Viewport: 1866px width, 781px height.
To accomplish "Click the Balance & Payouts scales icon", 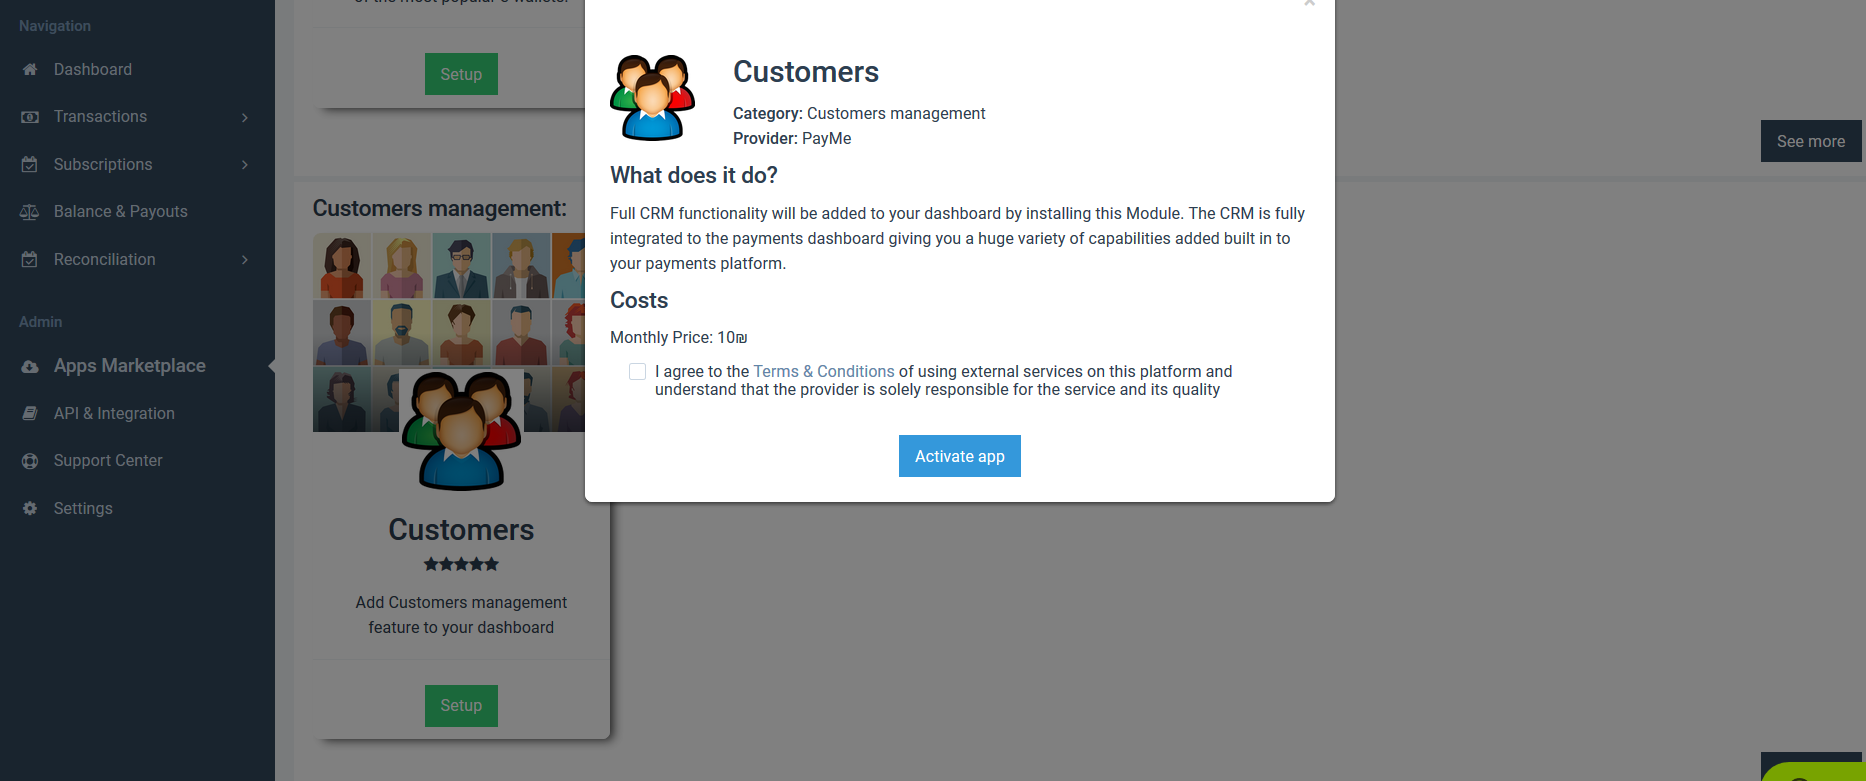I will tap(30, 212).
